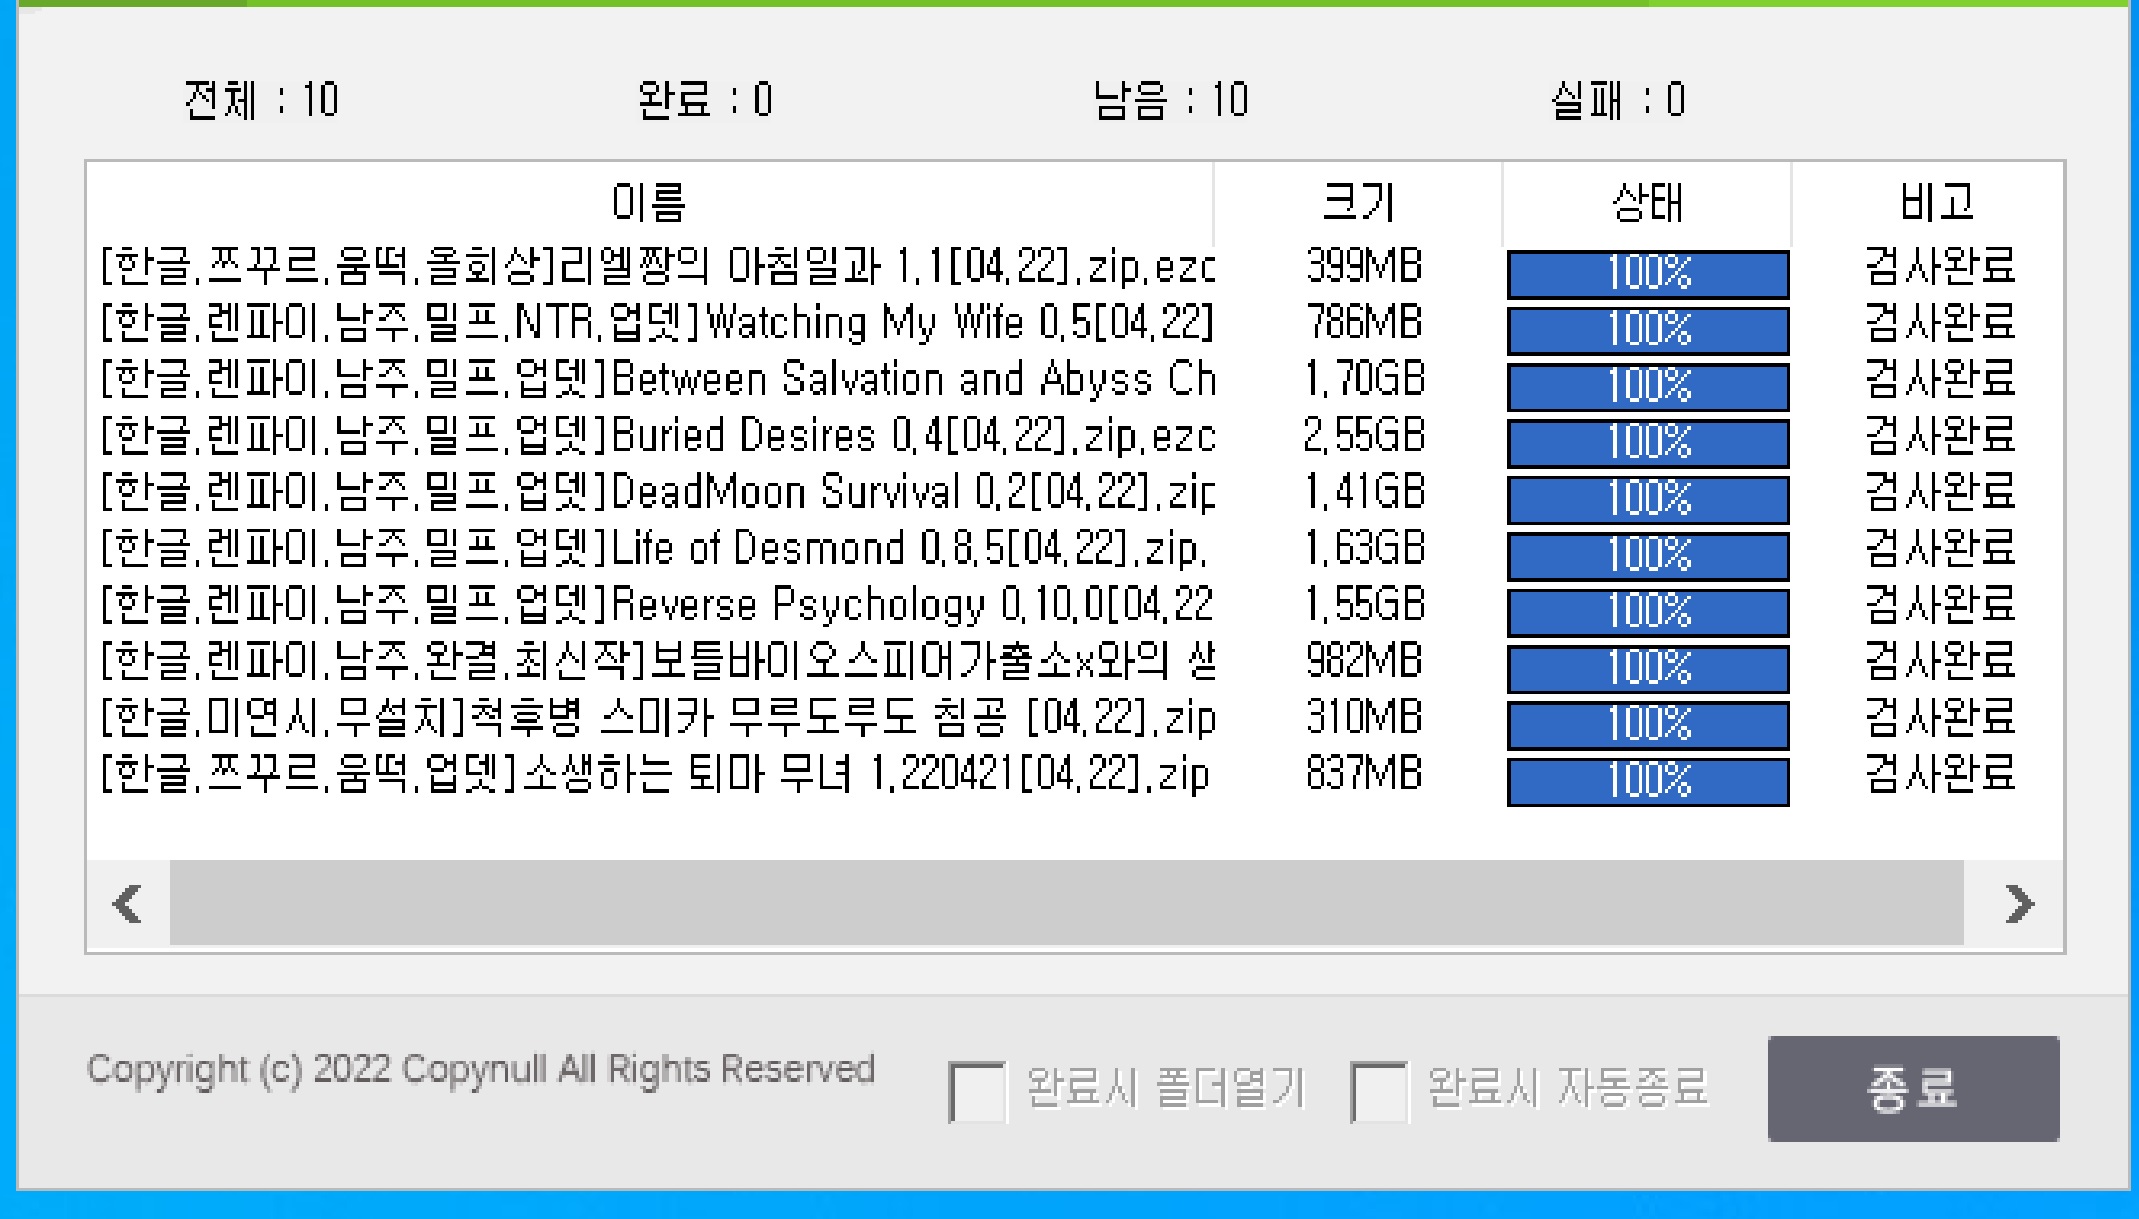Enable 완료시 자동종료 checkbox
Viewport: 2139px width, 1219px height.
coord(1378,1092)
